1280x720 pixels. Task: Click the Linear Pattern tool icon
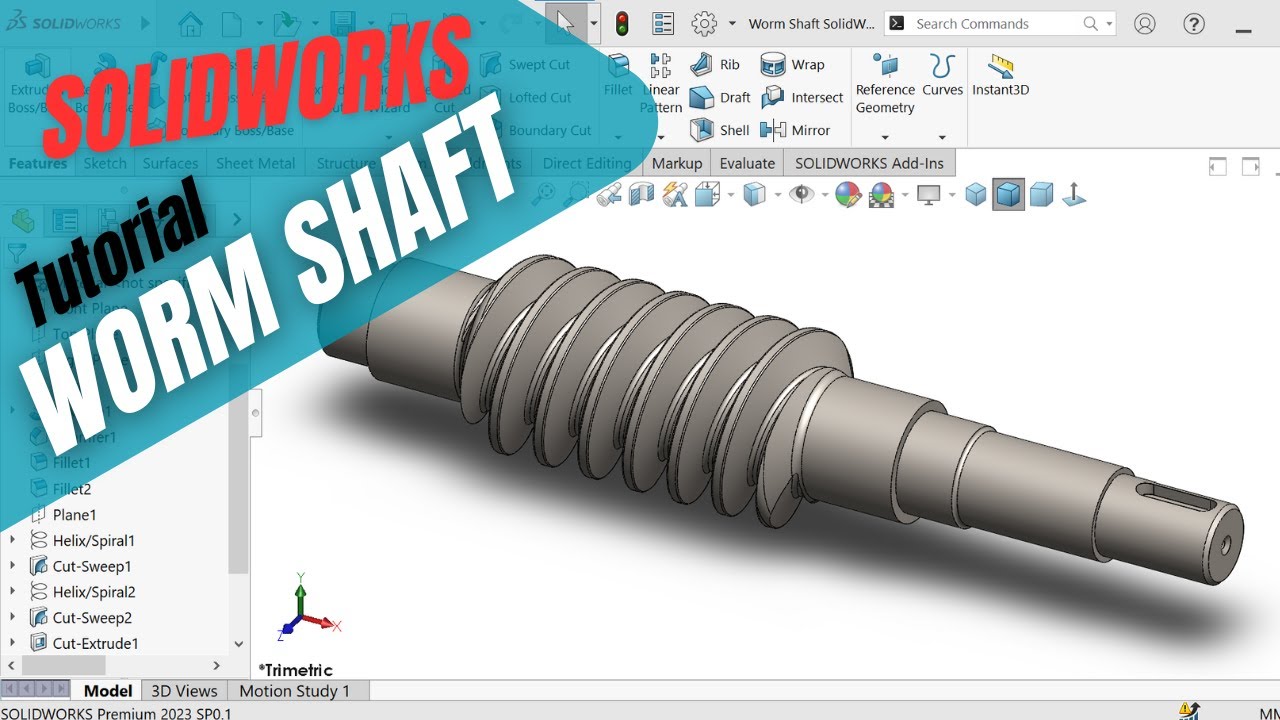[x=661, y=66]
